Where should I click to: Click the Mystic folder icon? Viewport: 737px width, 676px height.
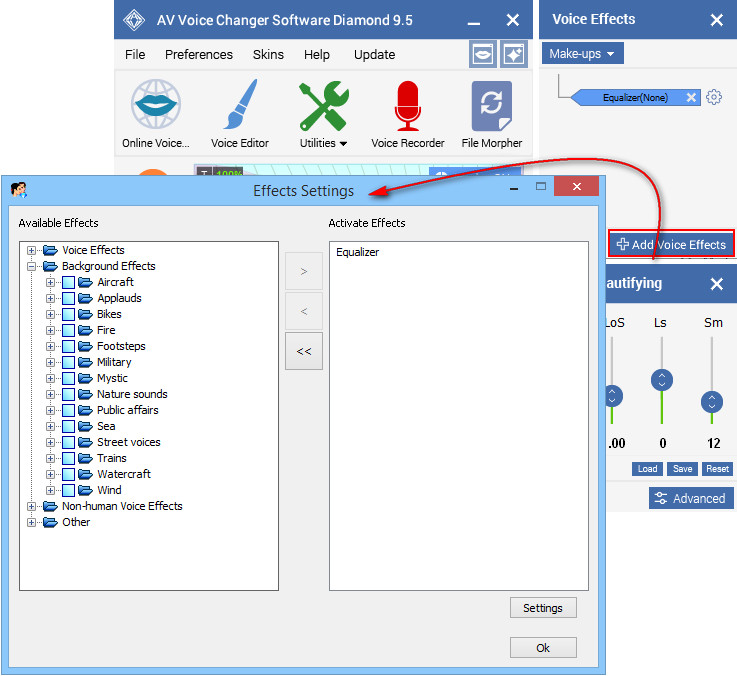point(85,378)
